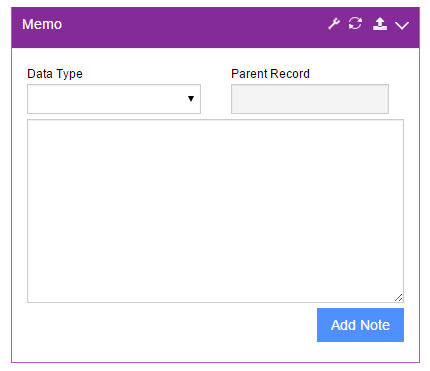
Task: Focus the Parent Record field
Action: (x=310, y=99)
